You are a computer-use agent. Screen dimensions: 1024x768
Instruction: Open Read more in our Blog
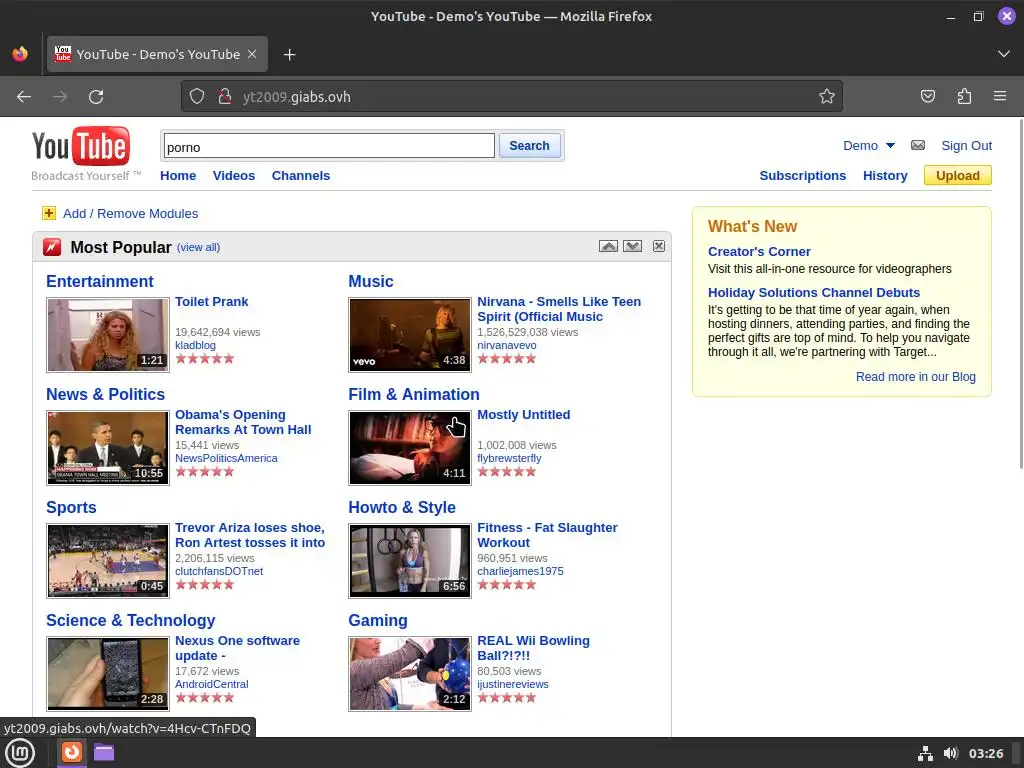(x=916, y=377)
